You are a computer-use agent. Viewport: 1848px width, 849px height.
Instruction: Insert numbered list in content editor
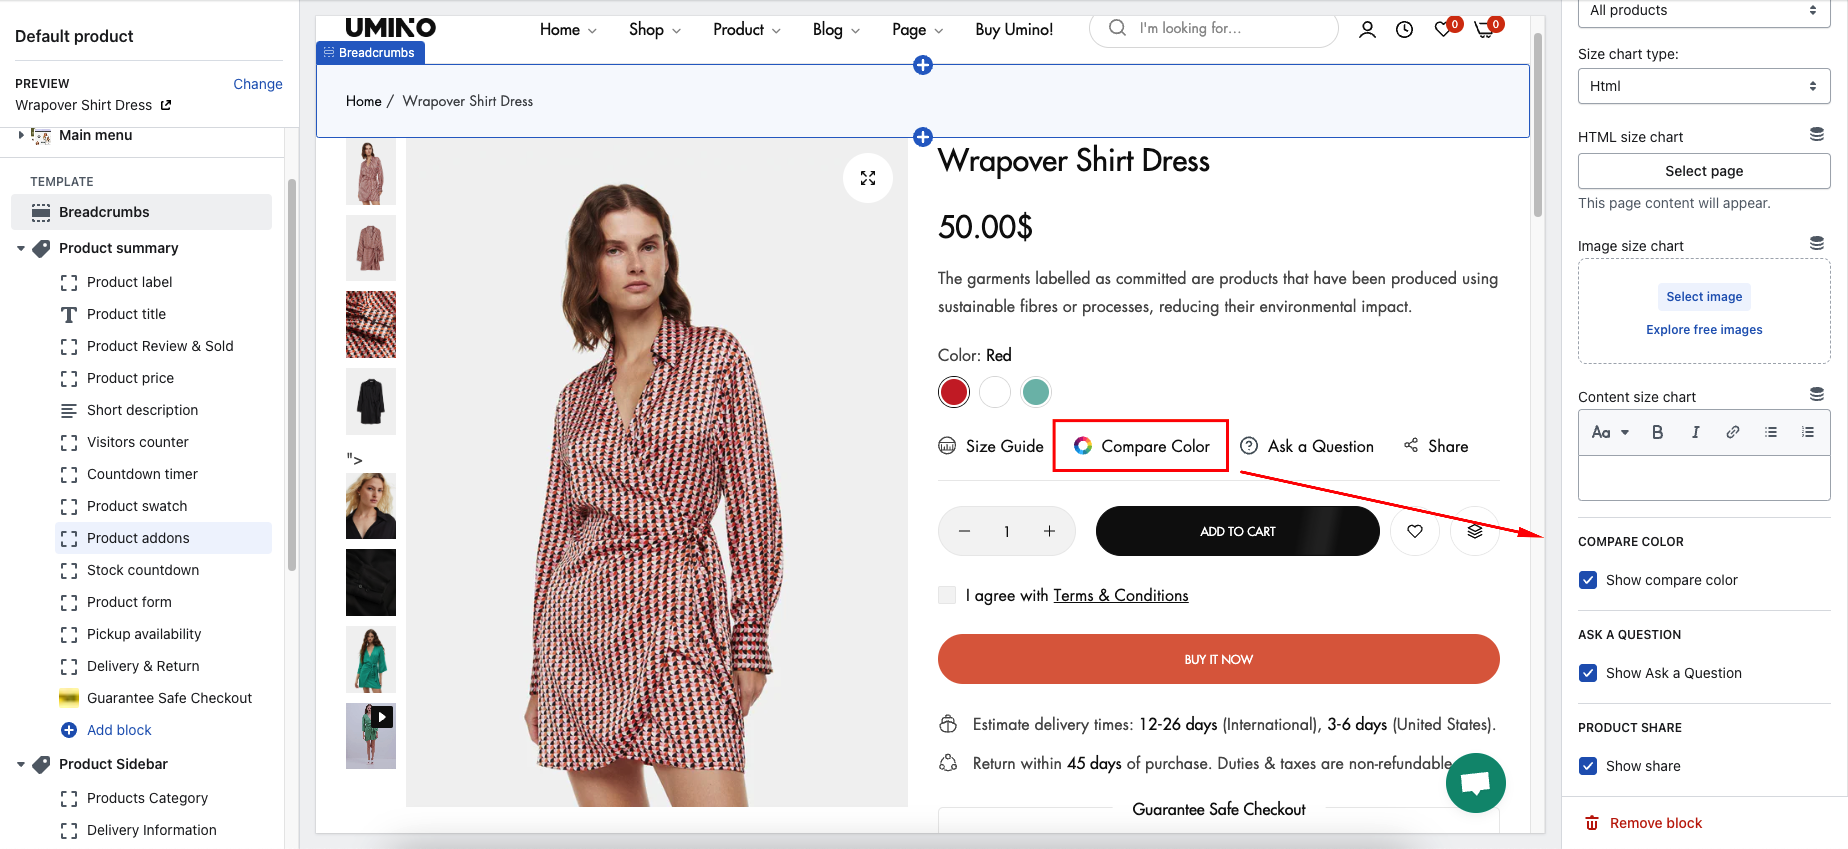click(x=1808, y=432)
